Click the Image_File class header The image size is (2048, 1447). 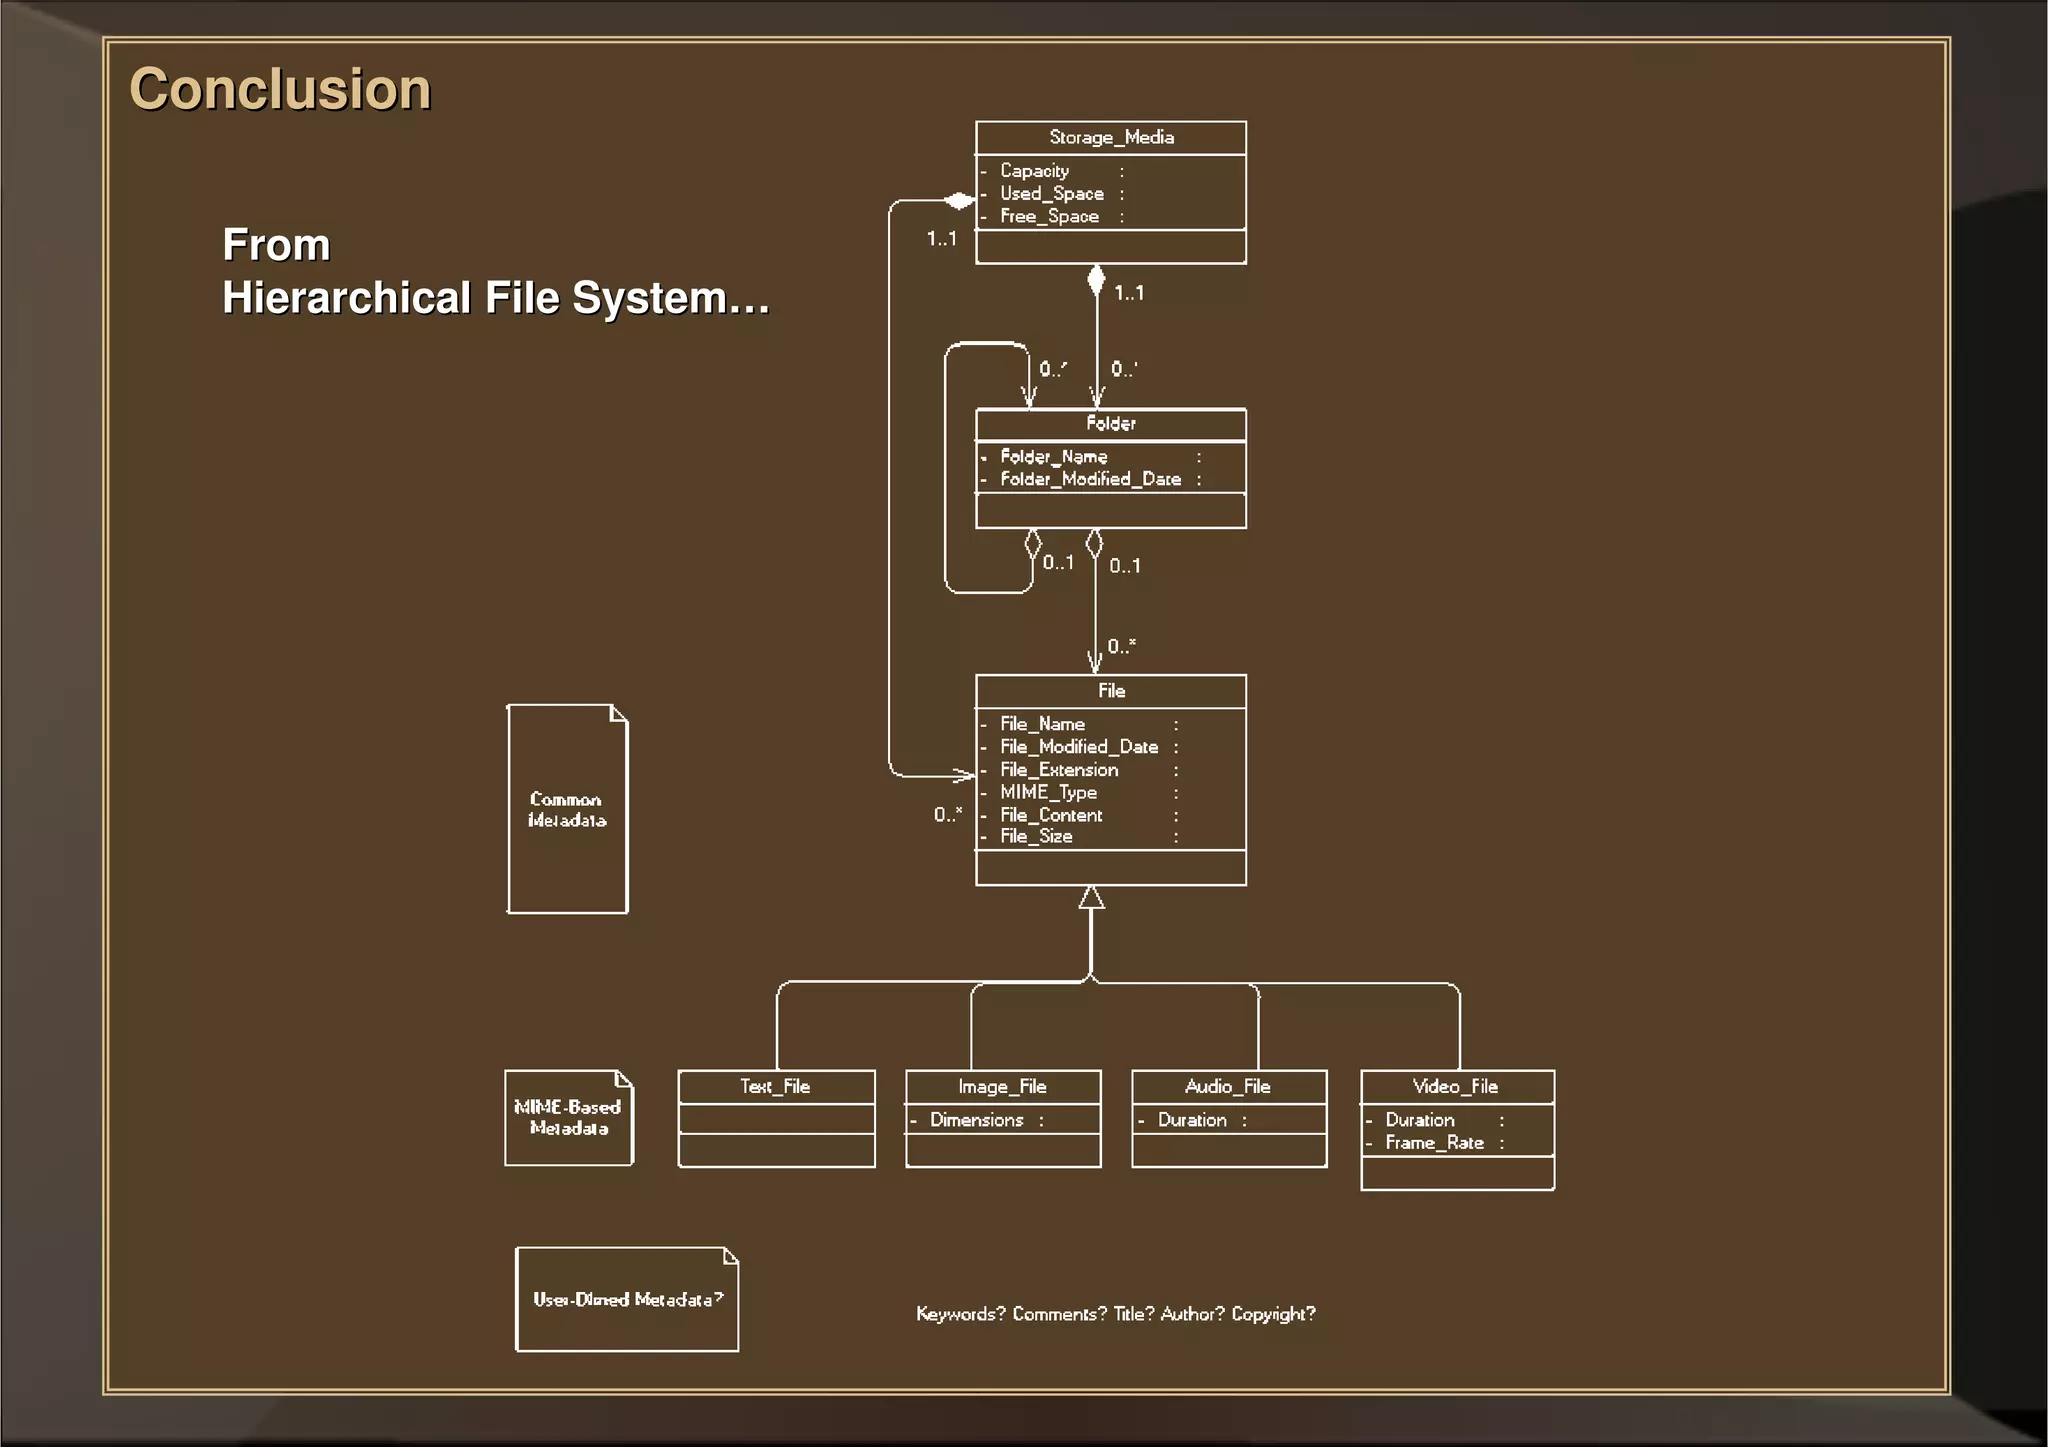[x=1002, y=1087]
